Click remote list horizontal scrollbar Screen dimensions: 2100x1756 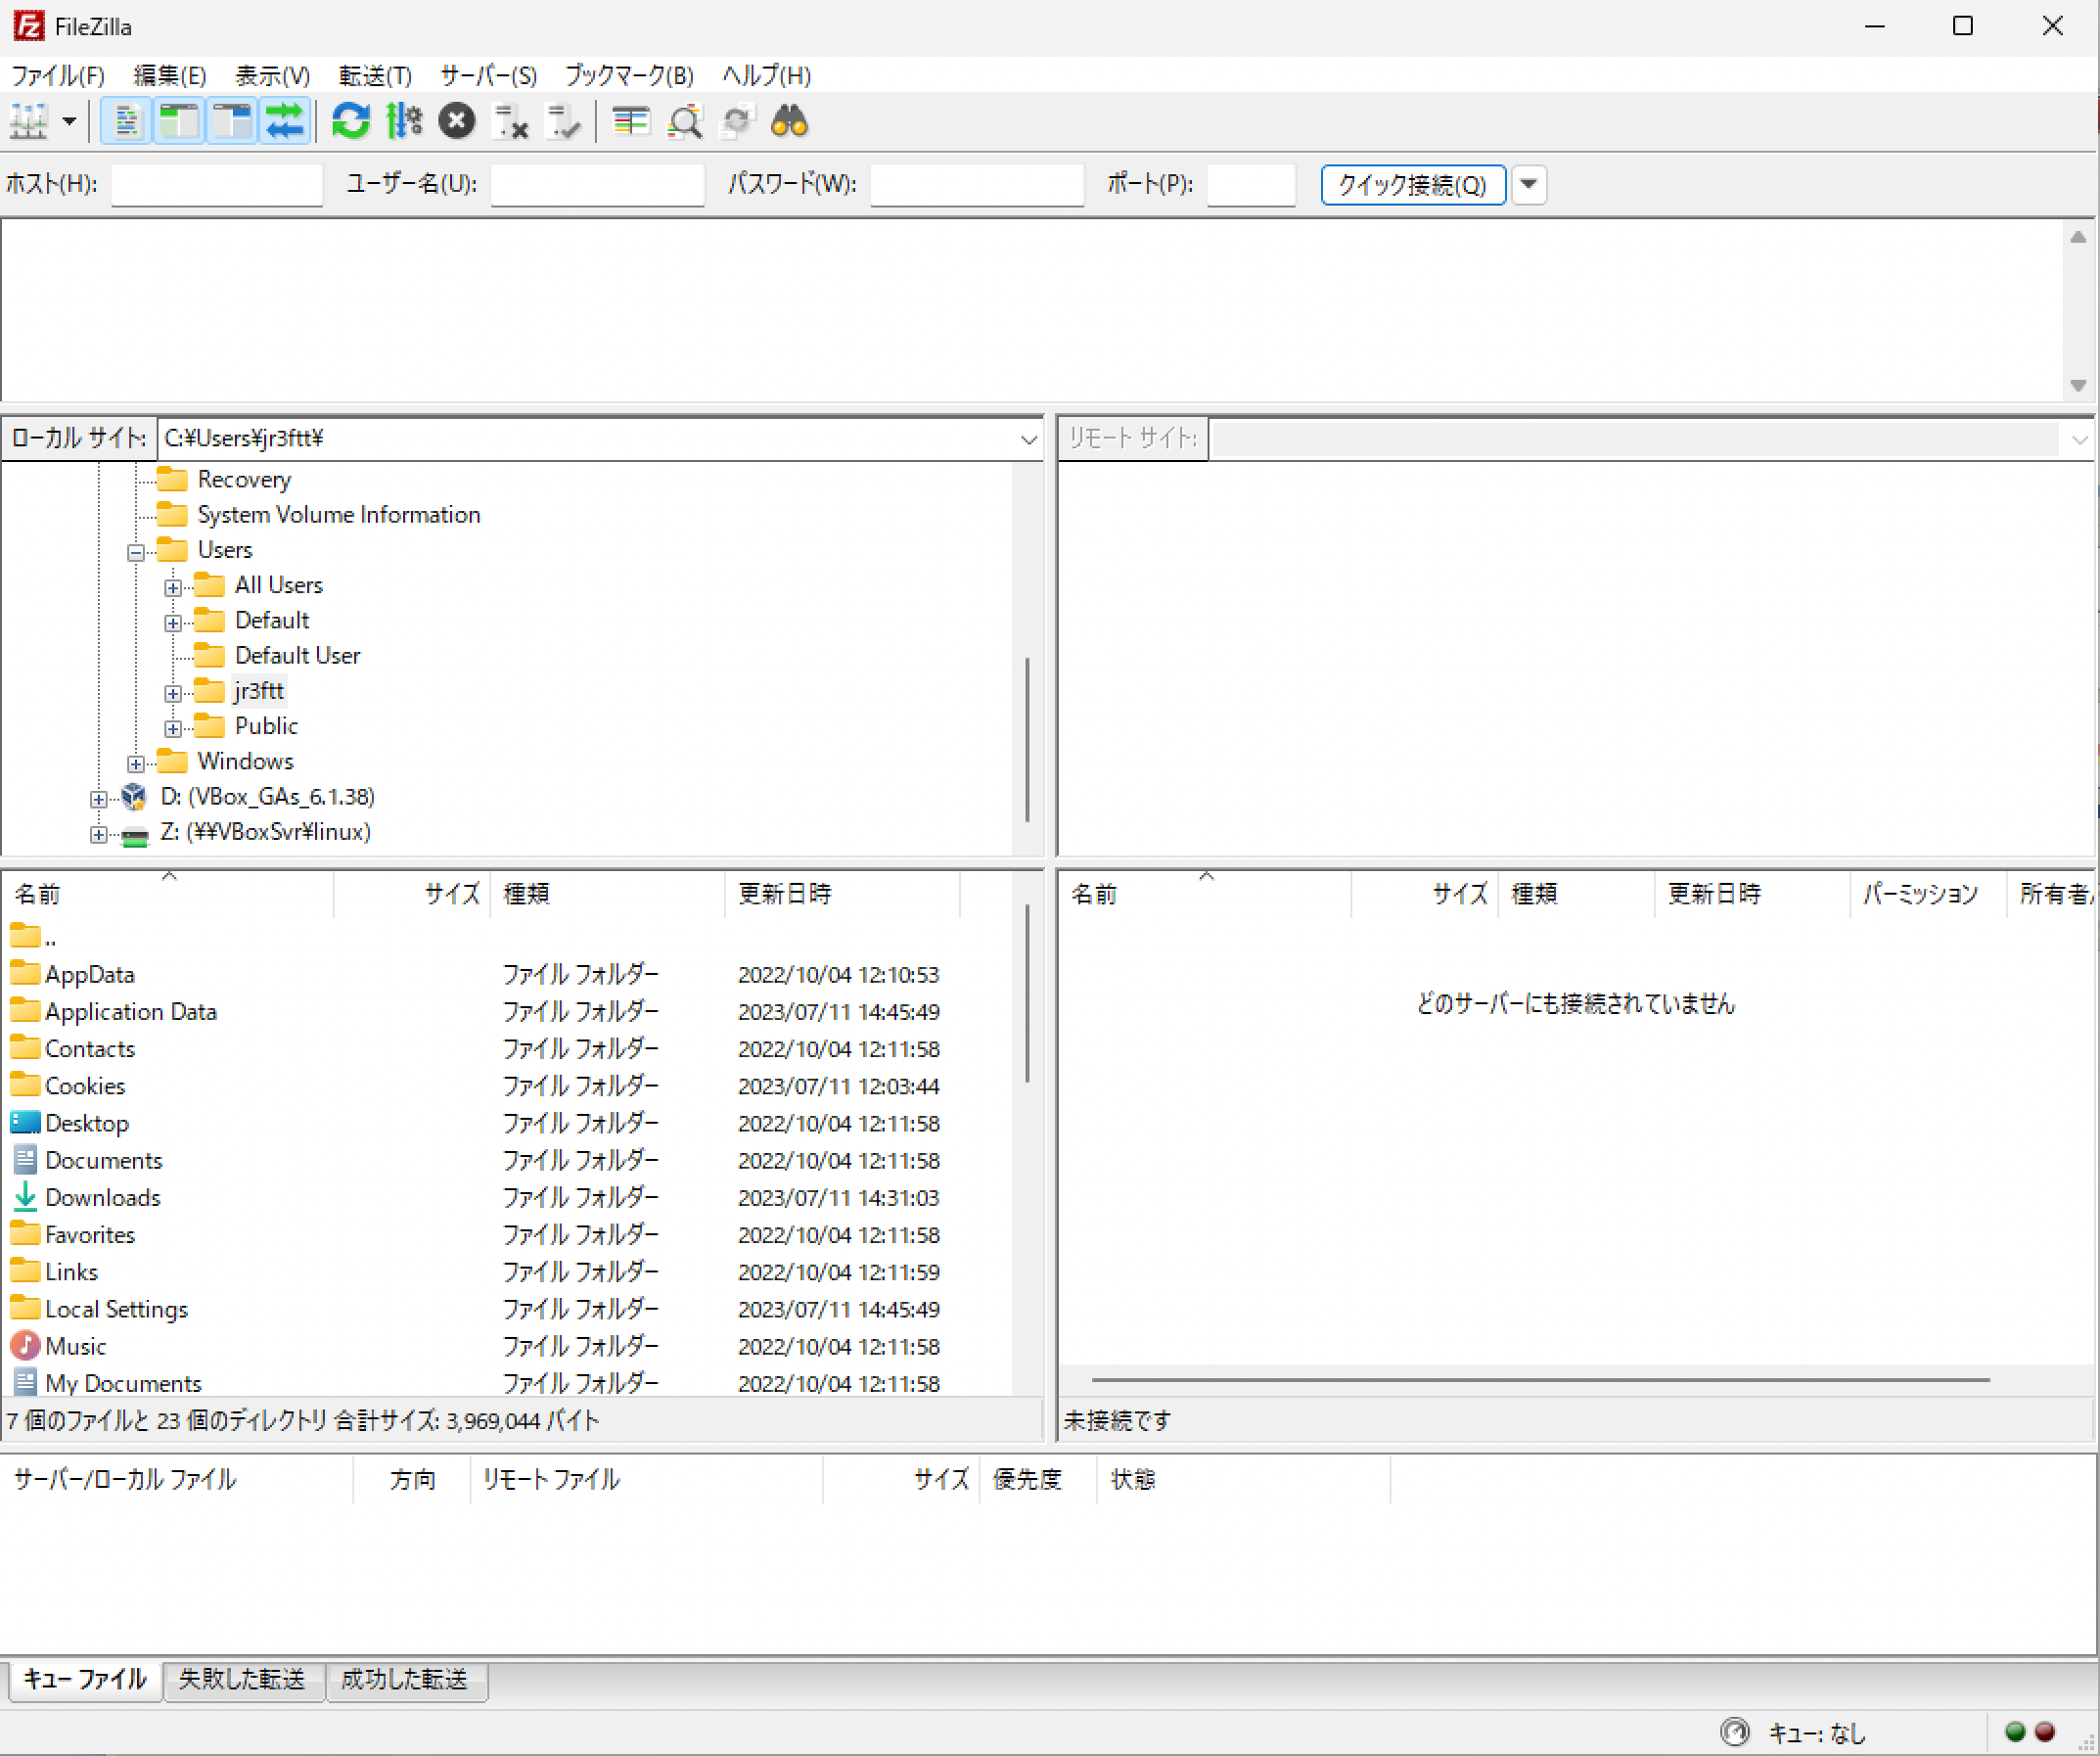(1540, 1380)
